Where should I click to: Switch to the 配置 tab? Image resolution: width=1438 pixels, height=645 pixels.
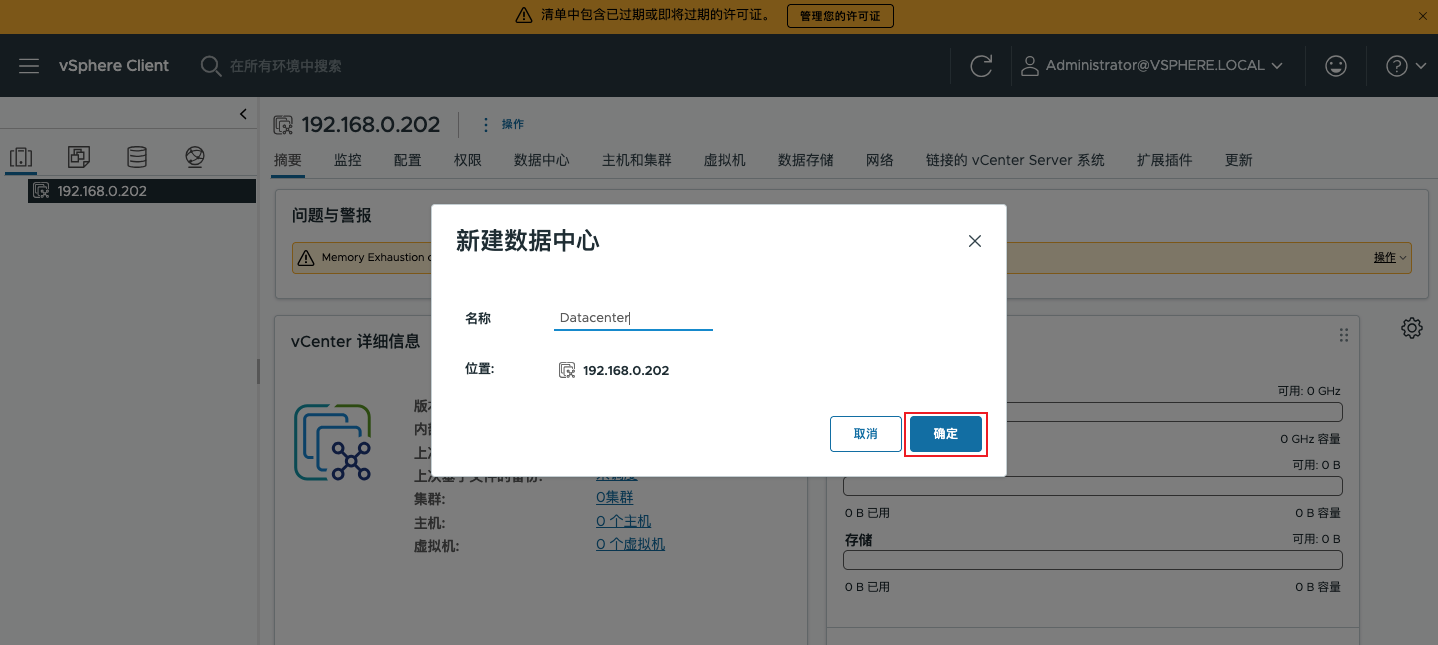pyautogui.click(x=408, y=160)
